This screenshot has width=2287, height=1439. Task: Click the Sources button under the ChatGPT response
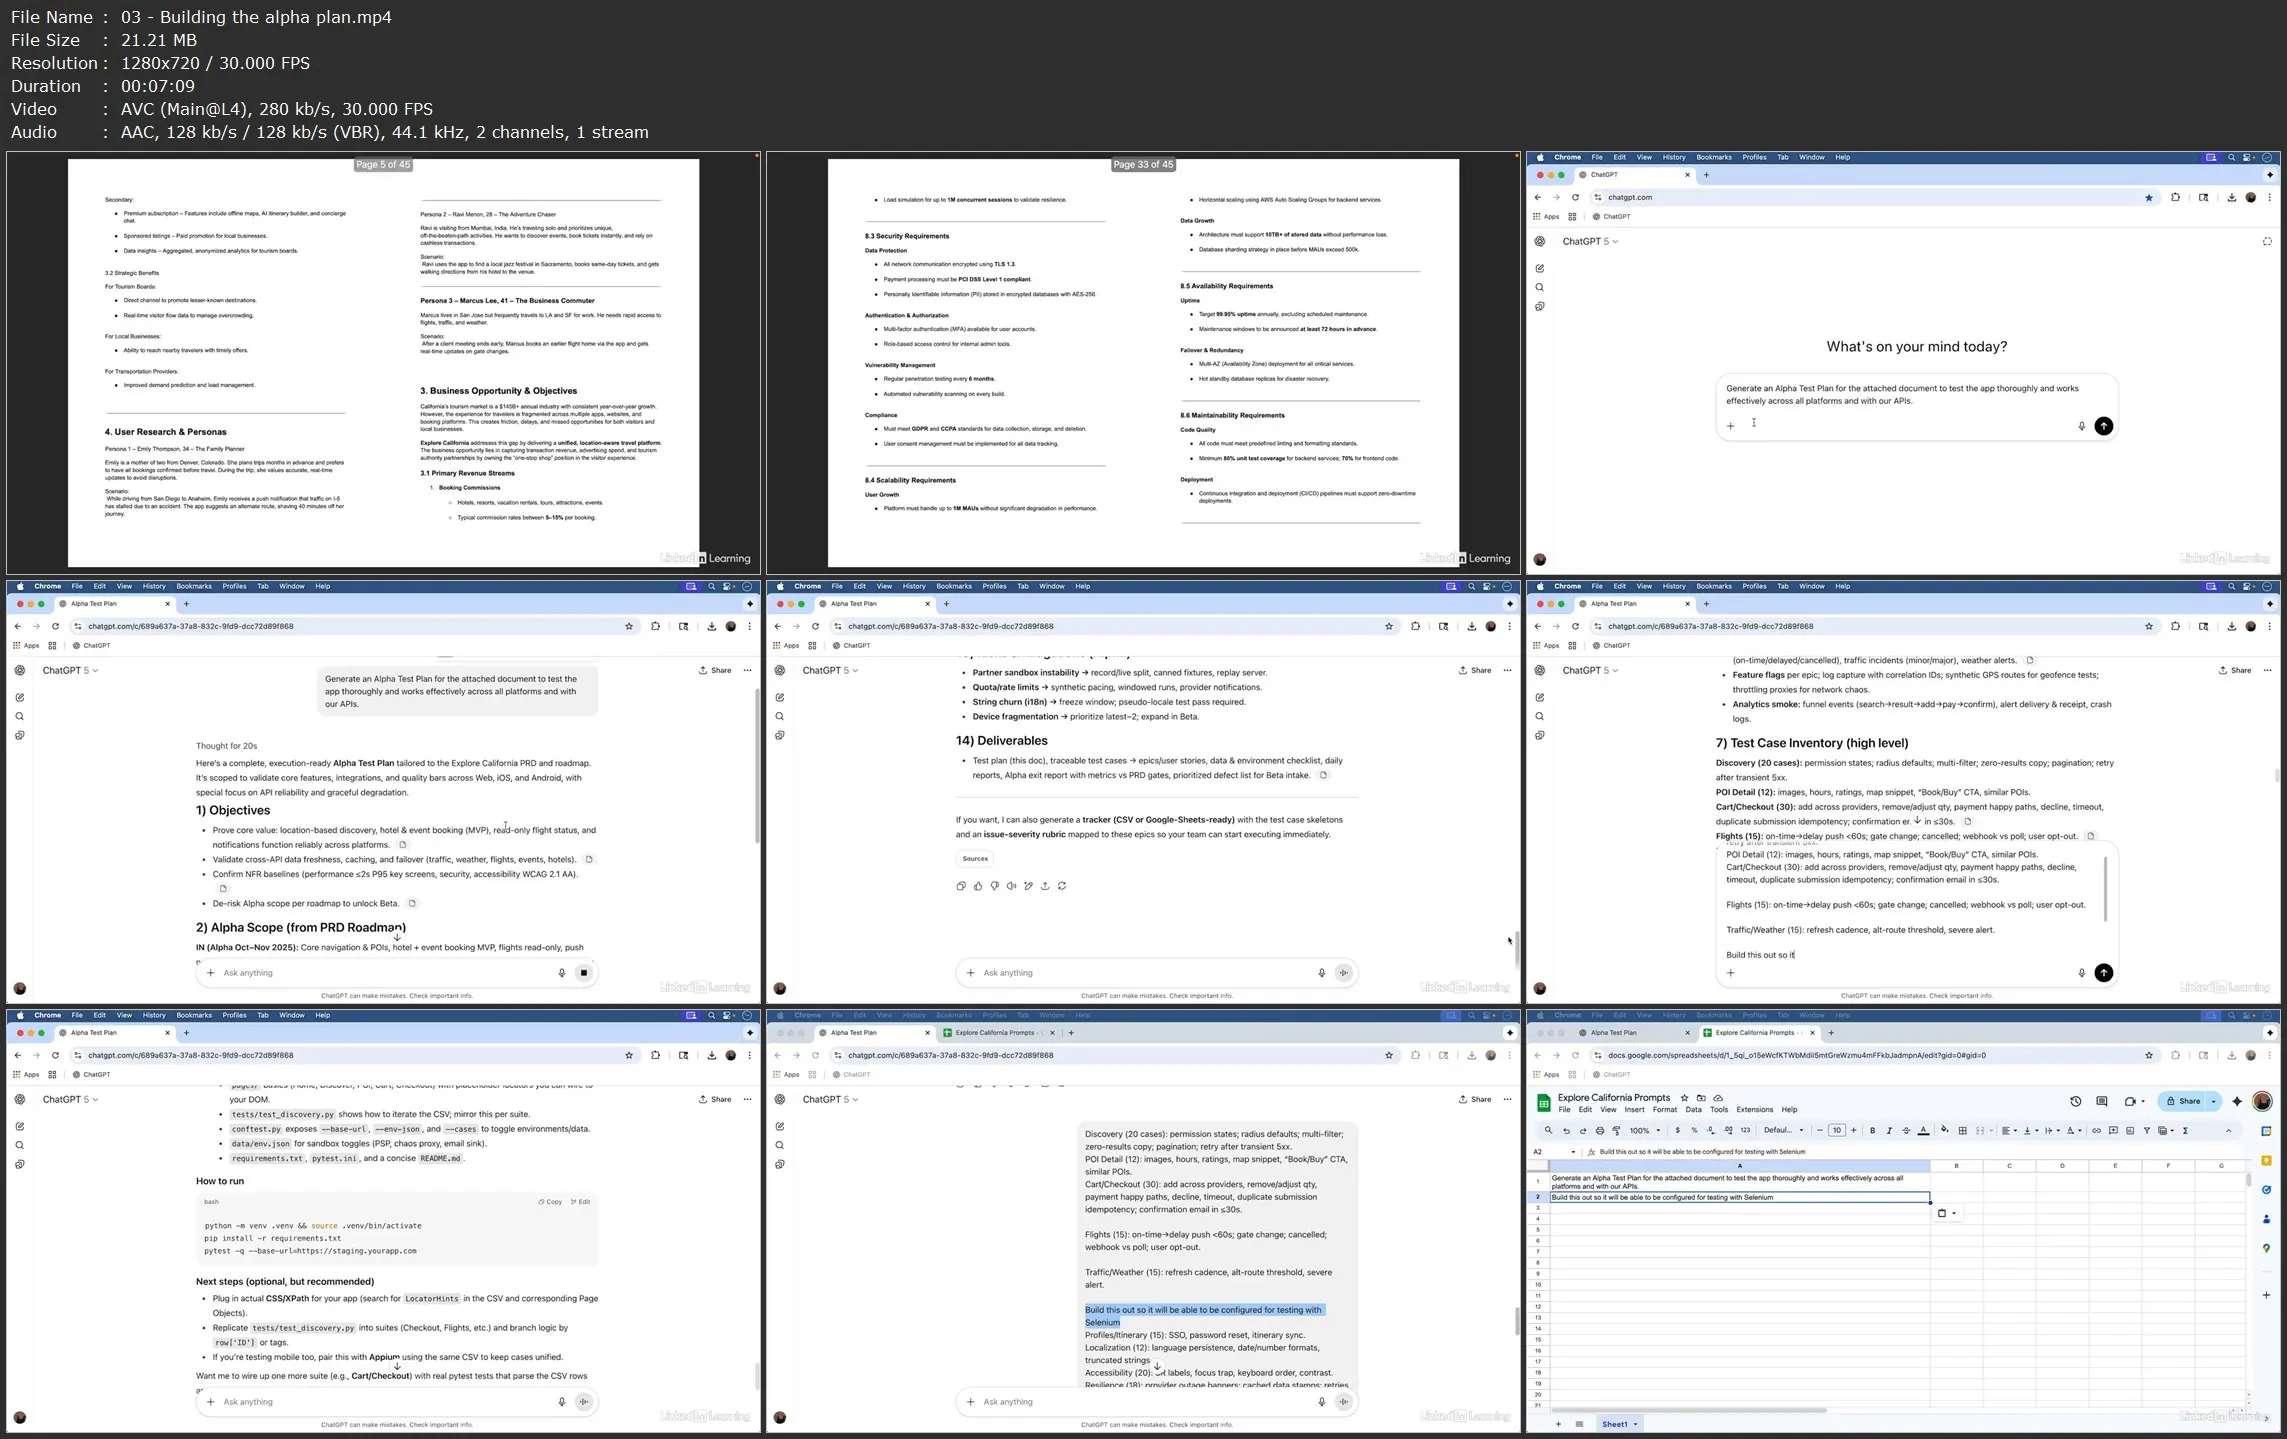tap(975, 858)
